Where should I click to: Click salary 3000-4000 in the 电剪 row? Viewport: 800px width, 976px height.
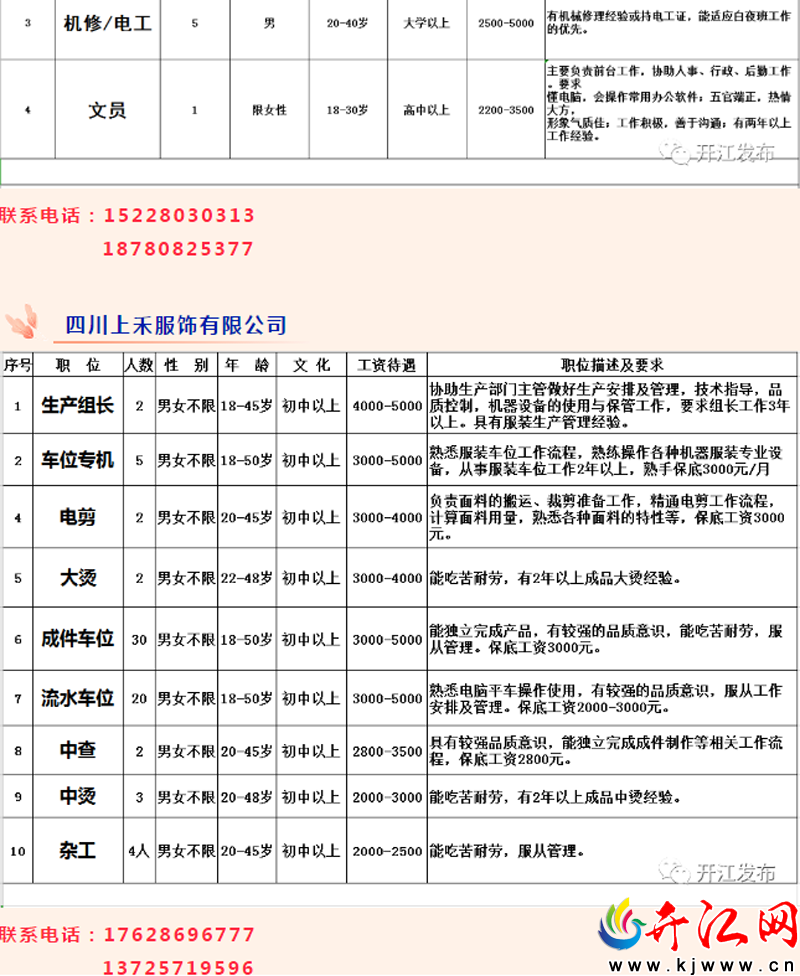pyautogui.click(x=387, y=518)
